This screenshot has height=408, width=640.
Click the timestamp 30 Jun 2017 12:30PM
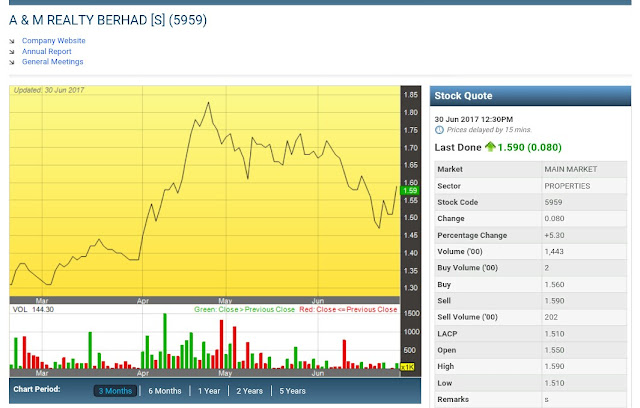(473, 120)
